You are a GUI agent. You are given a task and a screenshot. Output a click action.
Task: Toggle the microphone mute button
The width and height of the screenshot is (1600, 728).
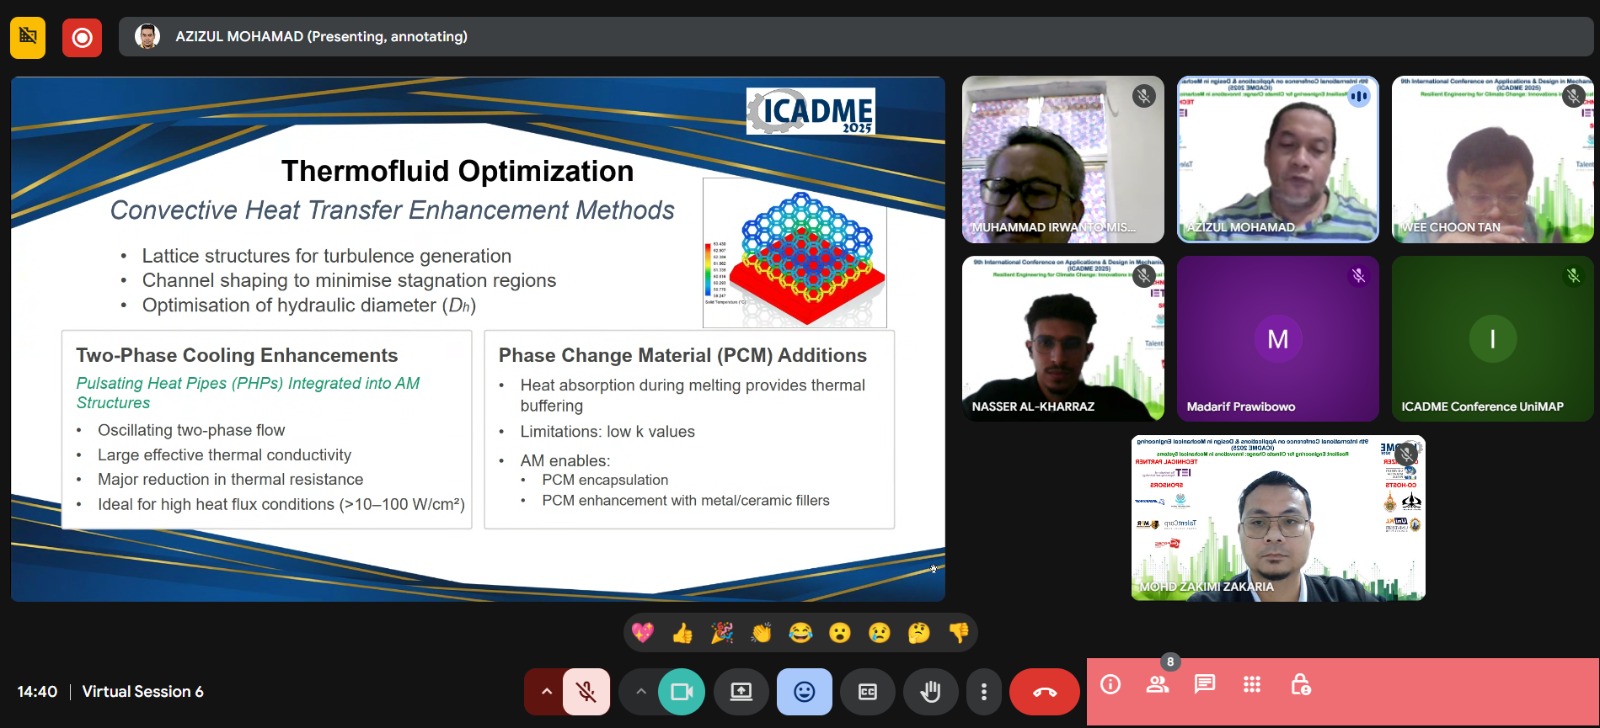(x=586, y=692)
